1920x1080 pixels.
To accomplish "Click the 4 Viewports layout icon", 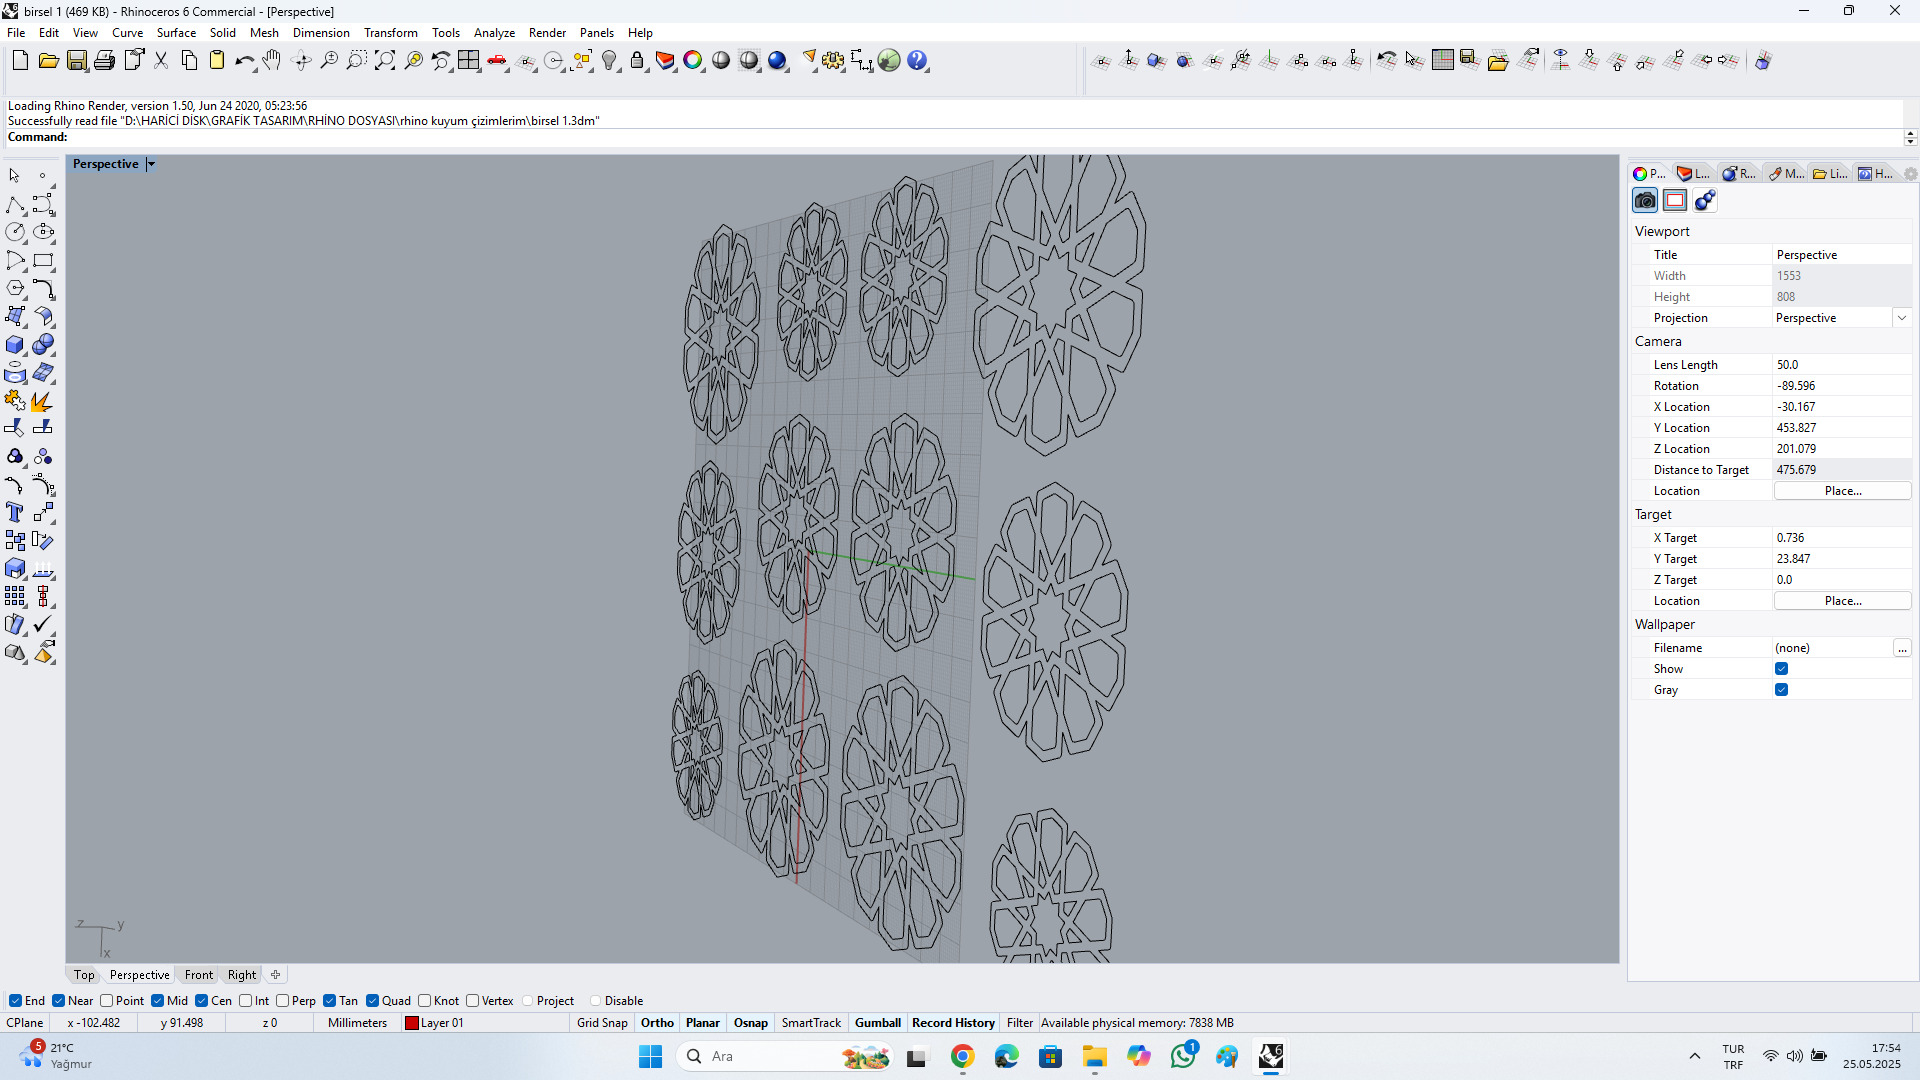I will coord(468,61).
